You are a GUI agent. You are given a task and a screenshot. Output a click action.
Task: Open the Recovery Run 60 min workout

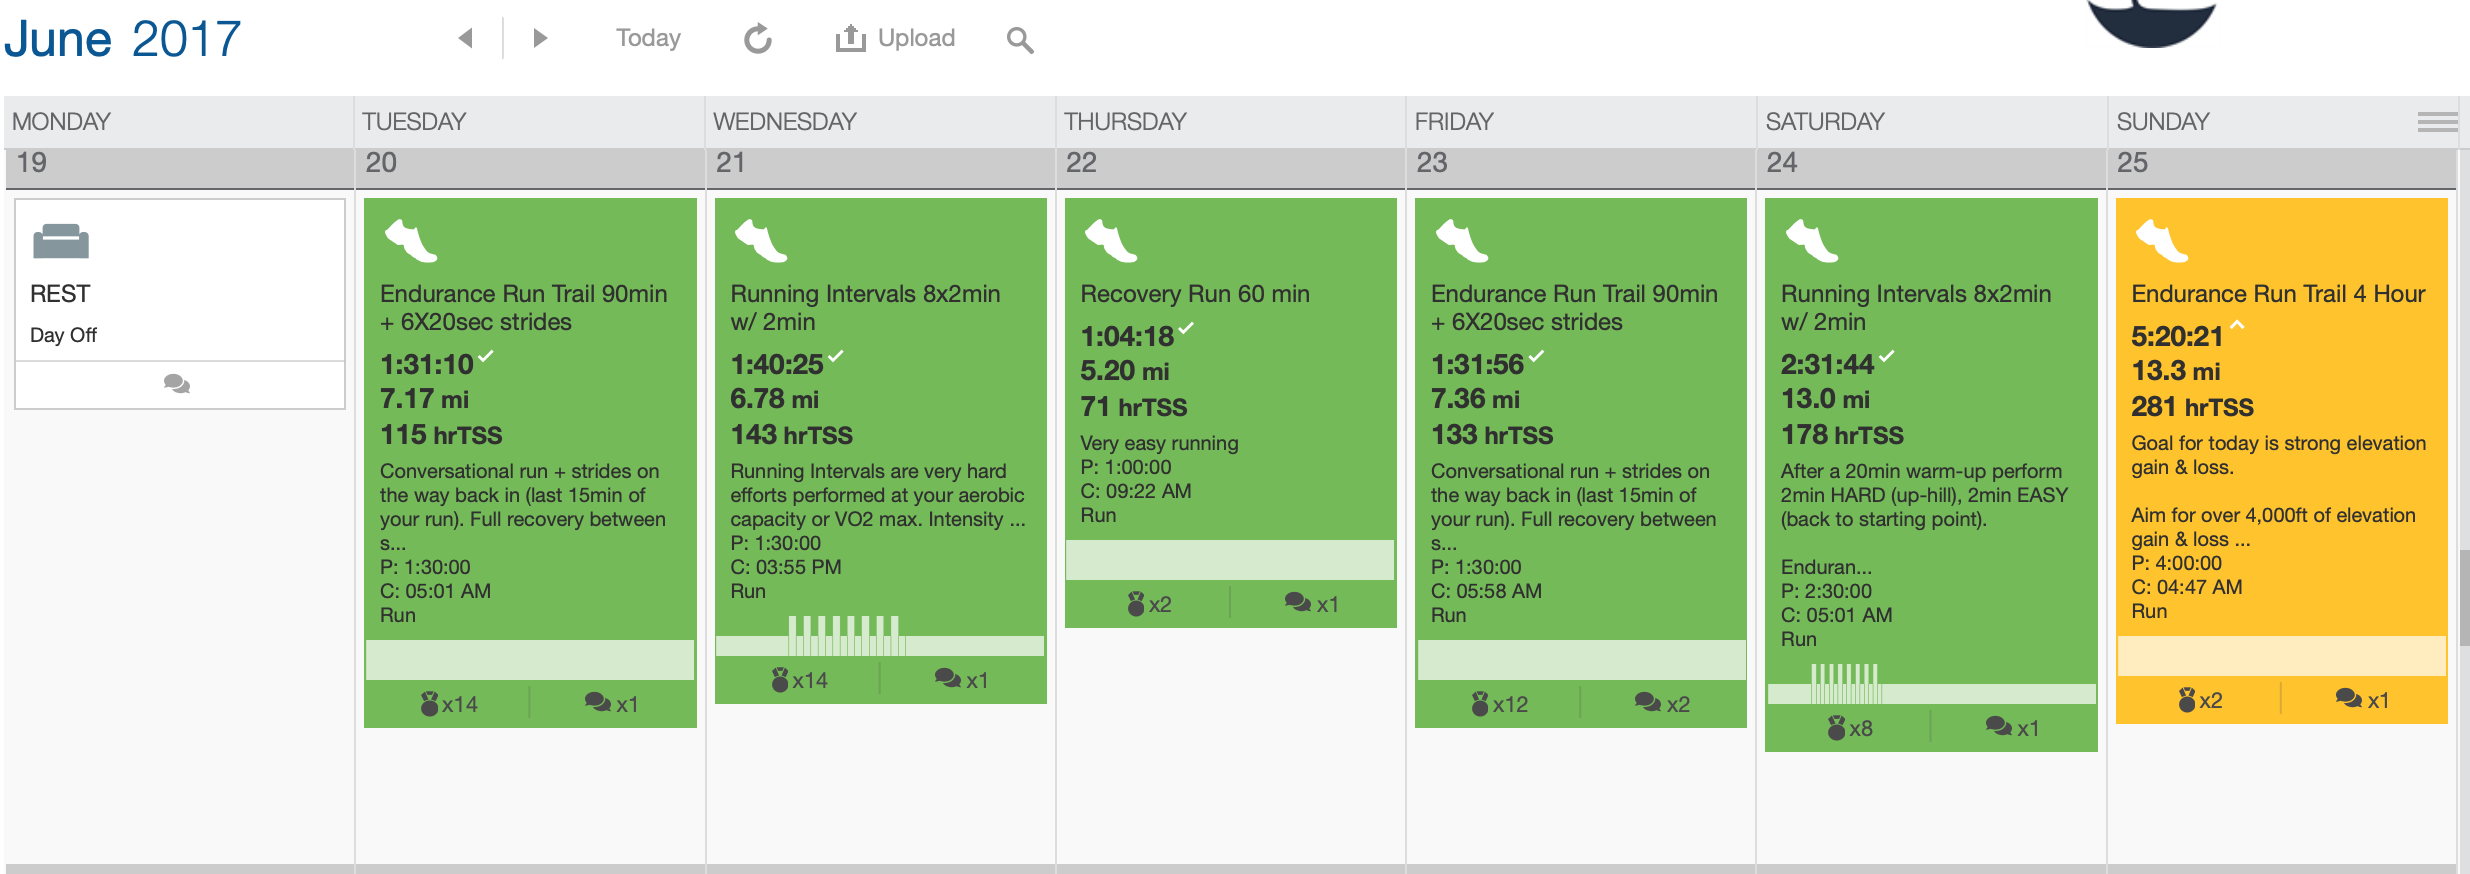(x=1194, y=294)
